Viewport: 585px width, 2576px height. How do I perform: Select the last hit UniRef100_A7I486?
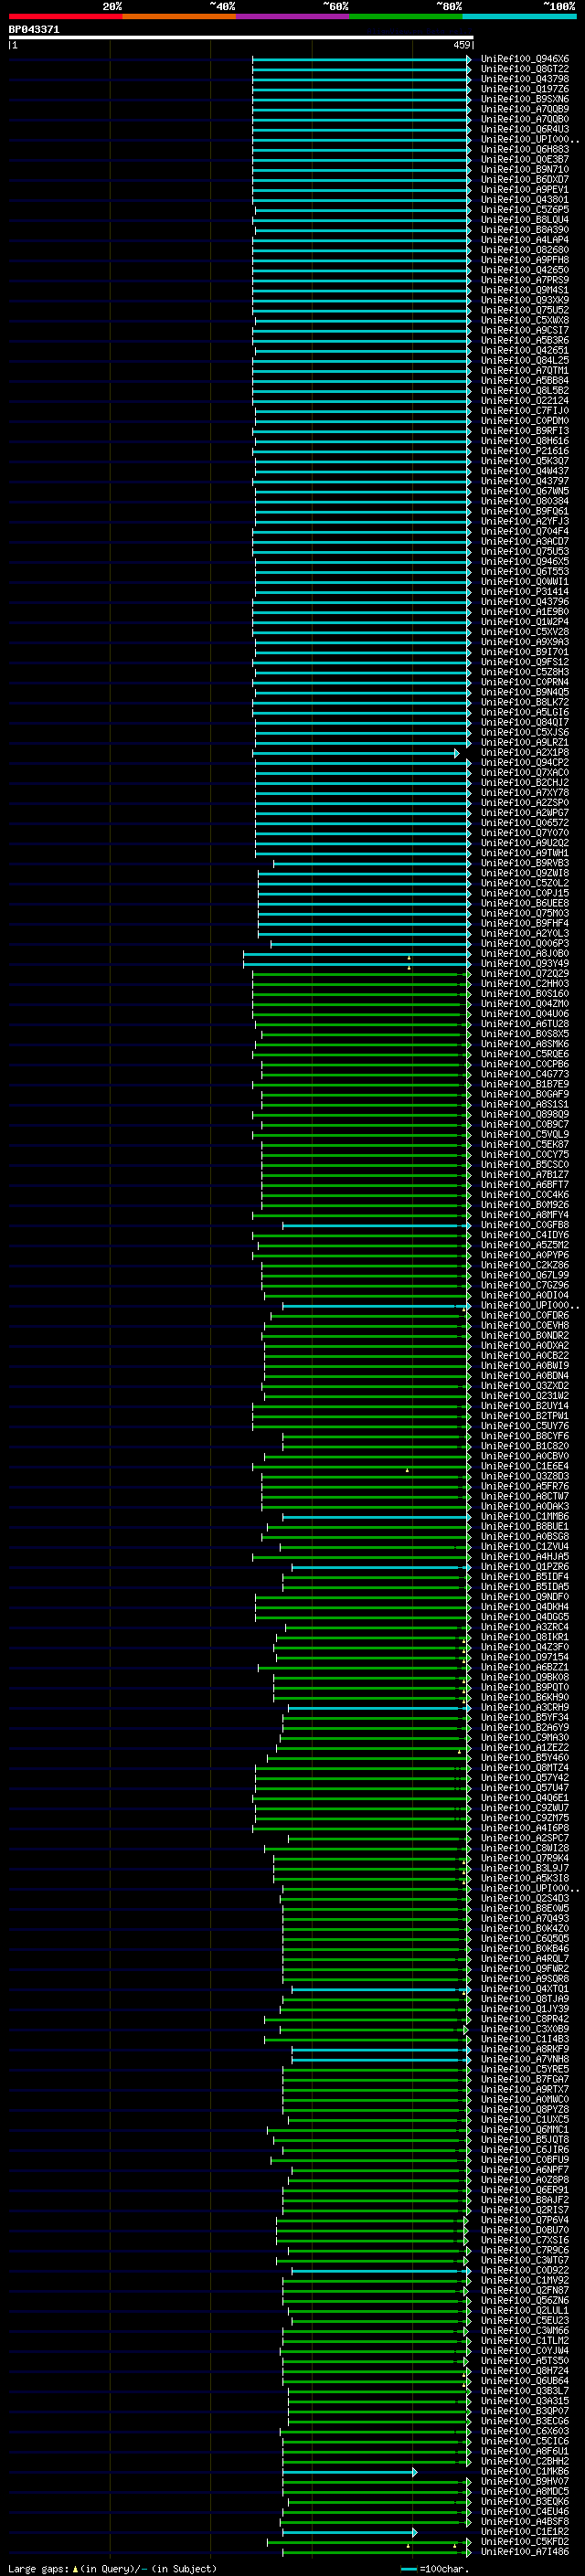524,2551
